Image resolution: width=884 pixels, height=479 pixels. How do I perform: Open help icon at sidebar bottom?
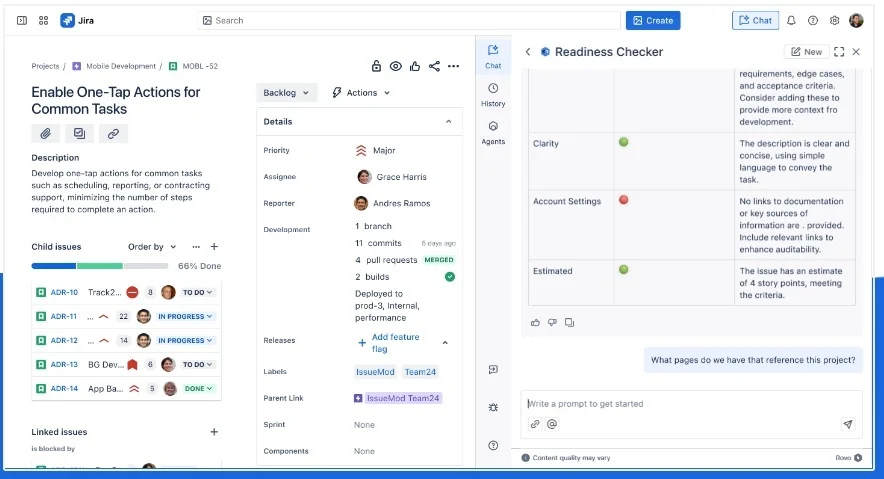coord(493,446)
